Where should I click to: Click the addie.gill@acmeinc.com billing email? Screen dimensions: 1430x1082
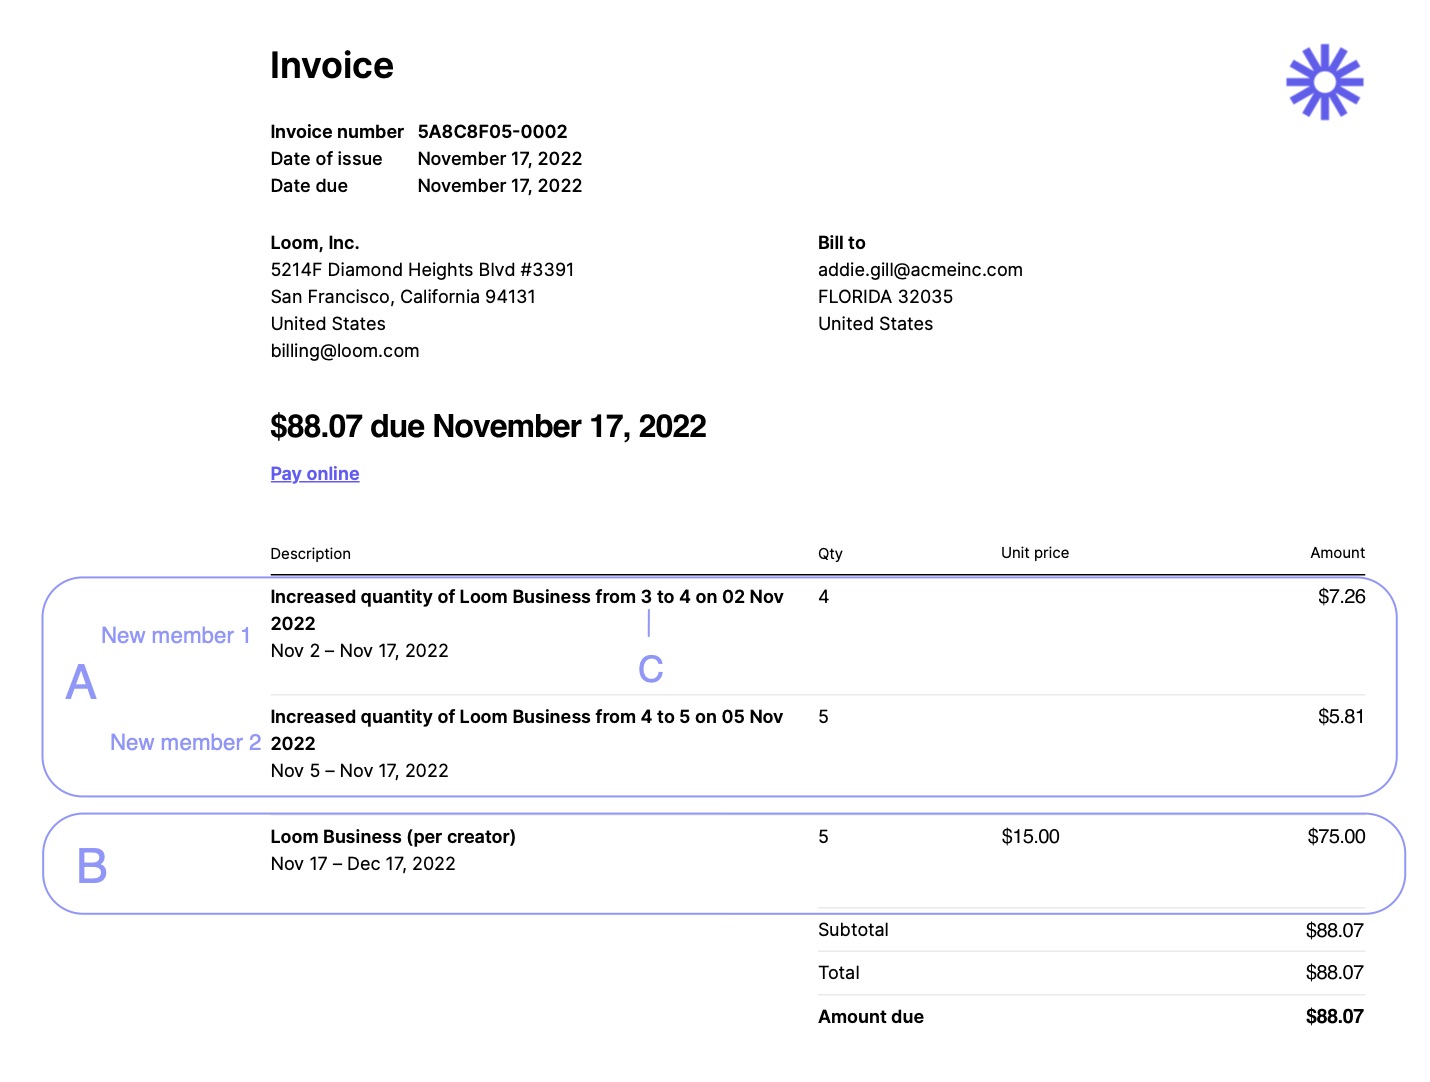[x=919, y=270]
